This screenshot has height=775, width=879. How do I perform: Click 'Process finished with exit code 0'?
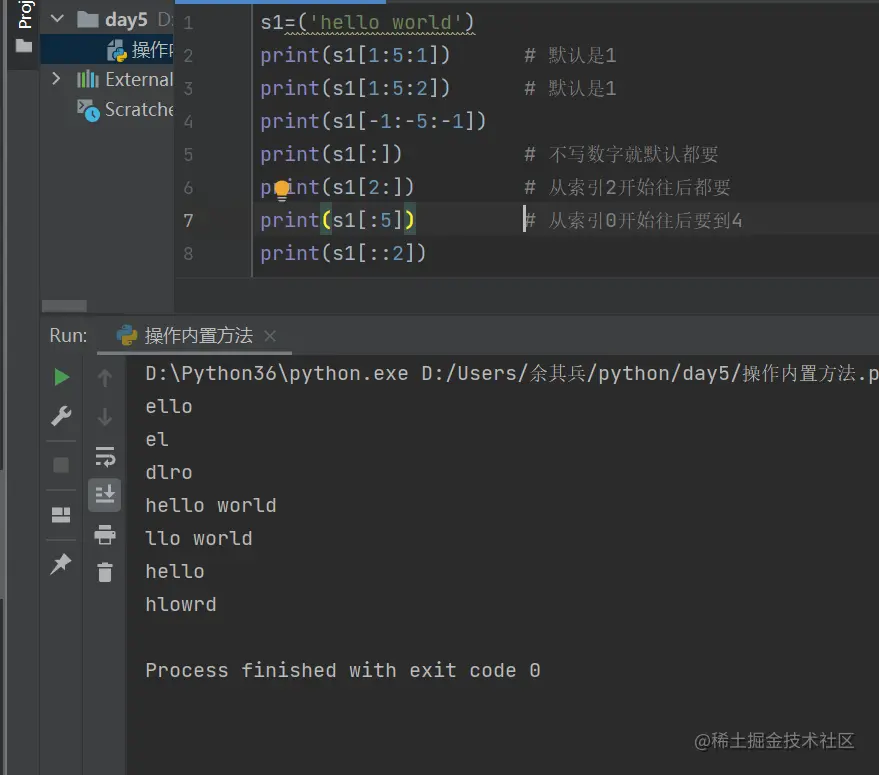[343, 670]
